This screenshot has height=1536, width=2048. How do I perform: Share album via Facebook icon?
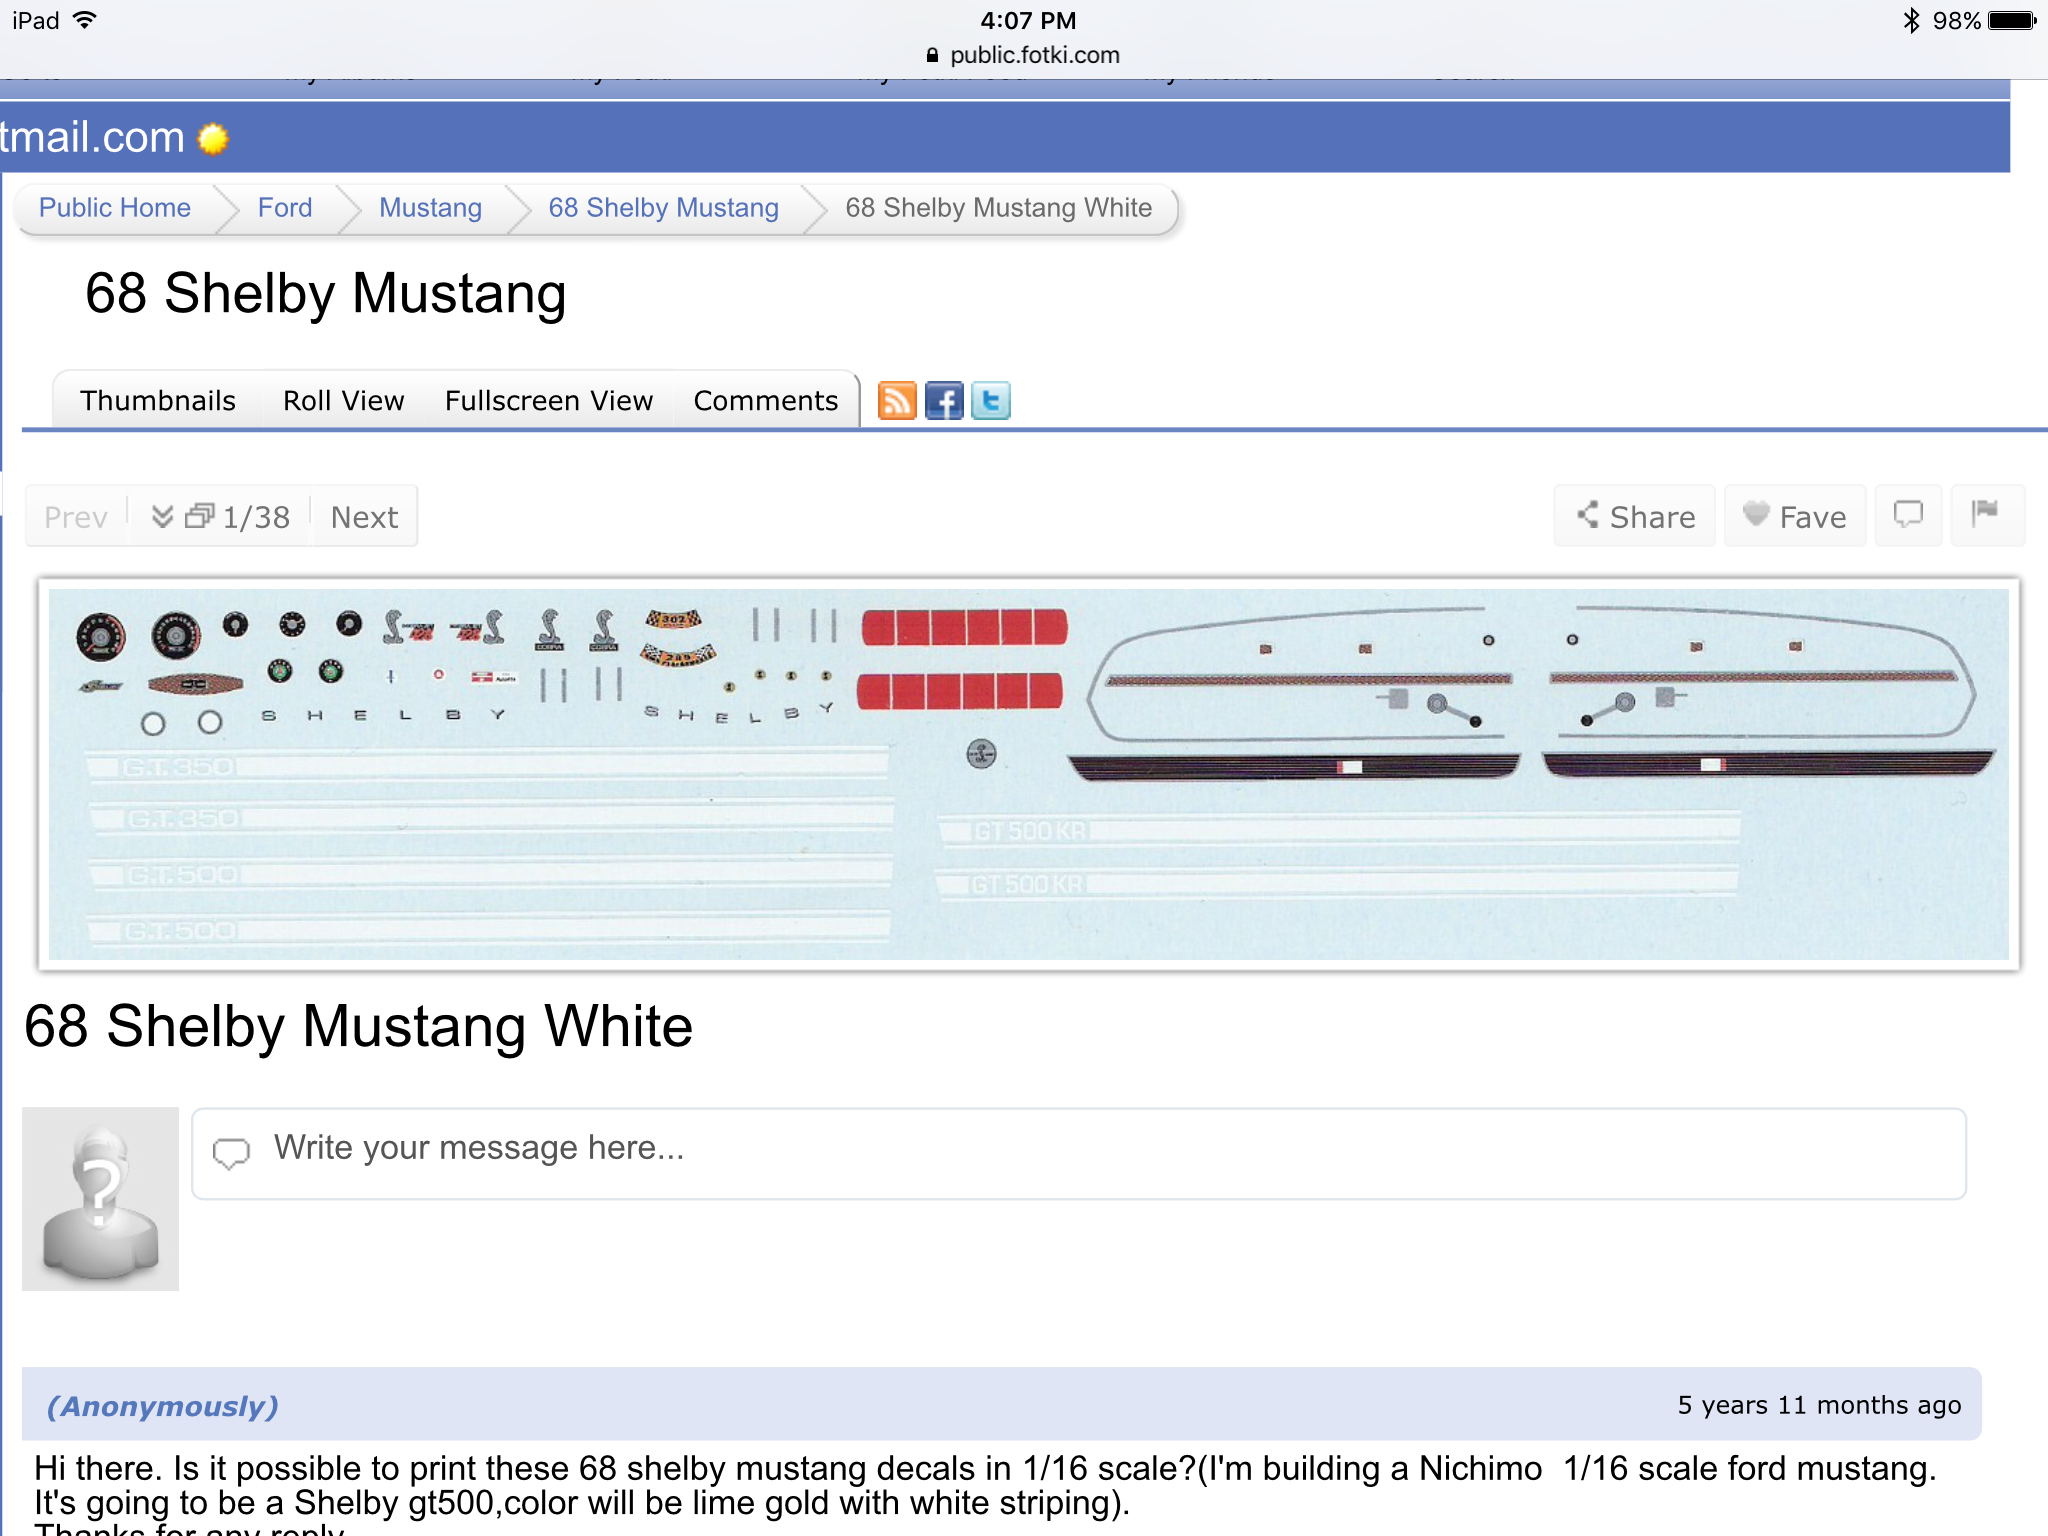pos(944,401)
